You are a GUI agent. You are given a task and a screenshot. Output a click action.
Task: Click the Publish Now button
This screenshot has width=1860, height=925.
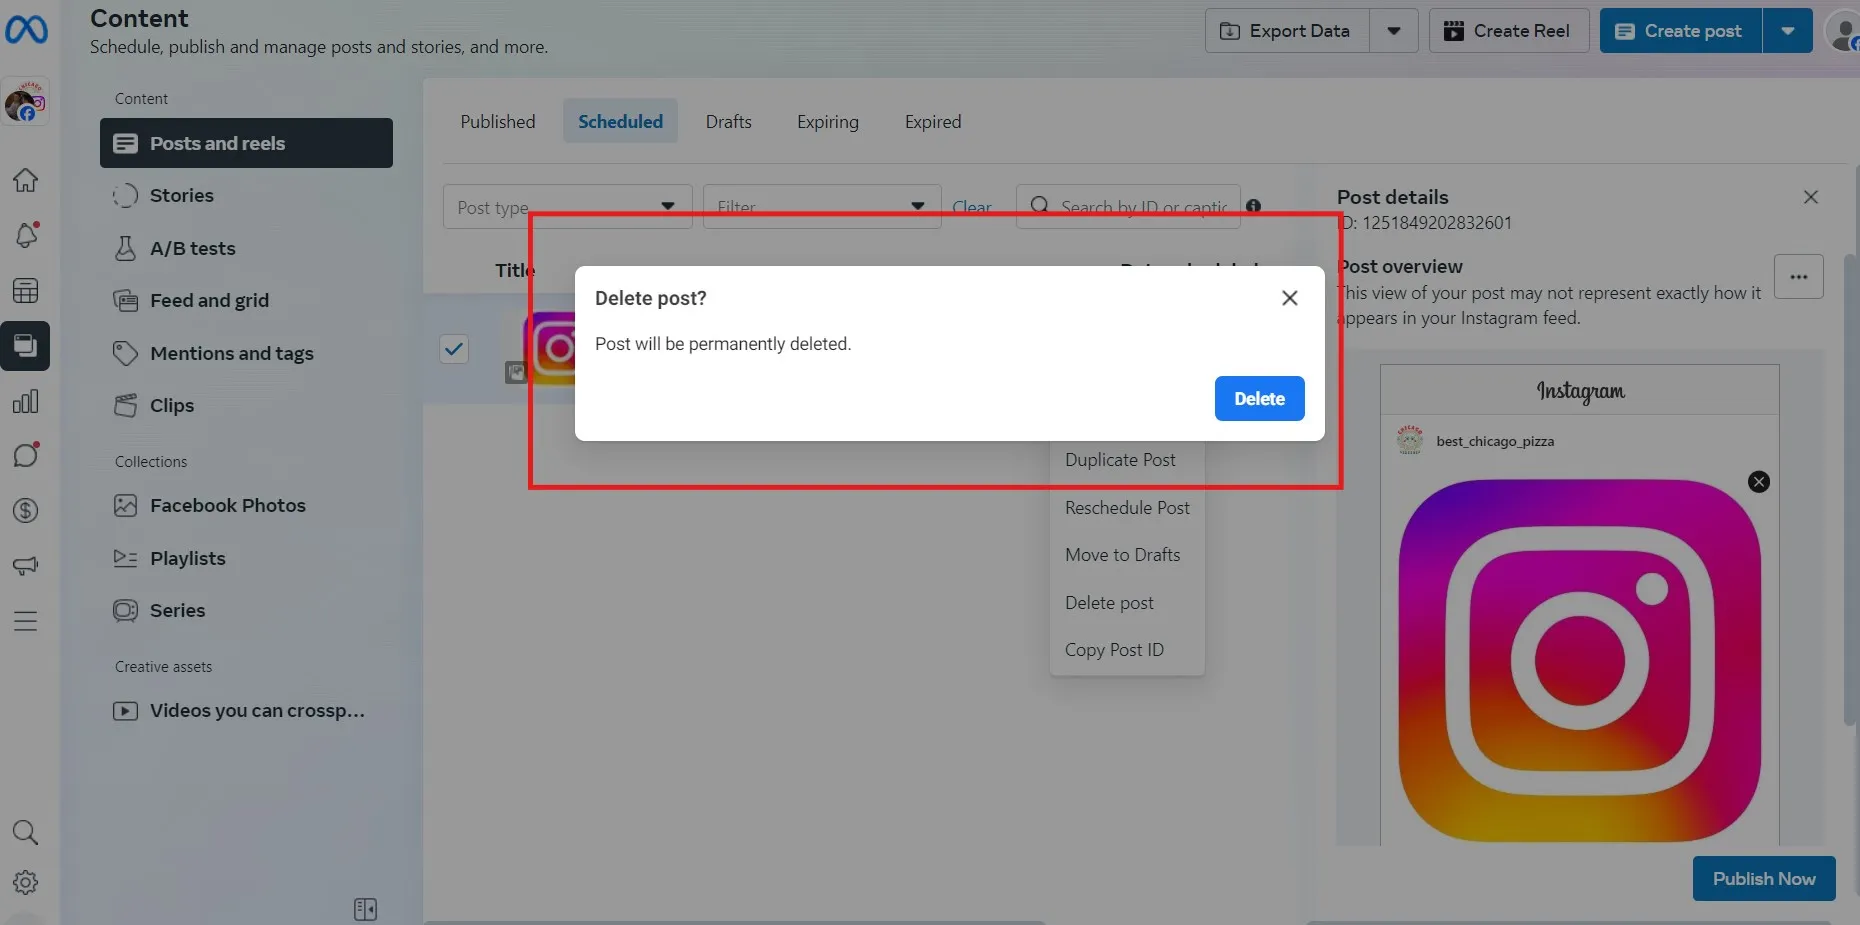1764,878
